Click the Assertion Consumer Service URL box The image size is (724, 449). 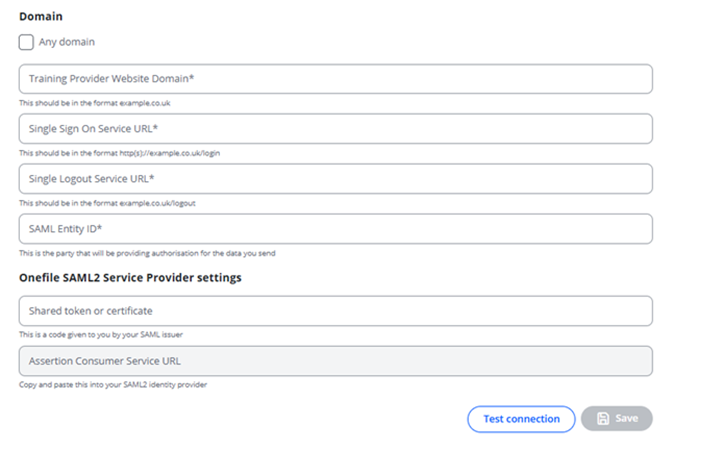pos(335,361)
